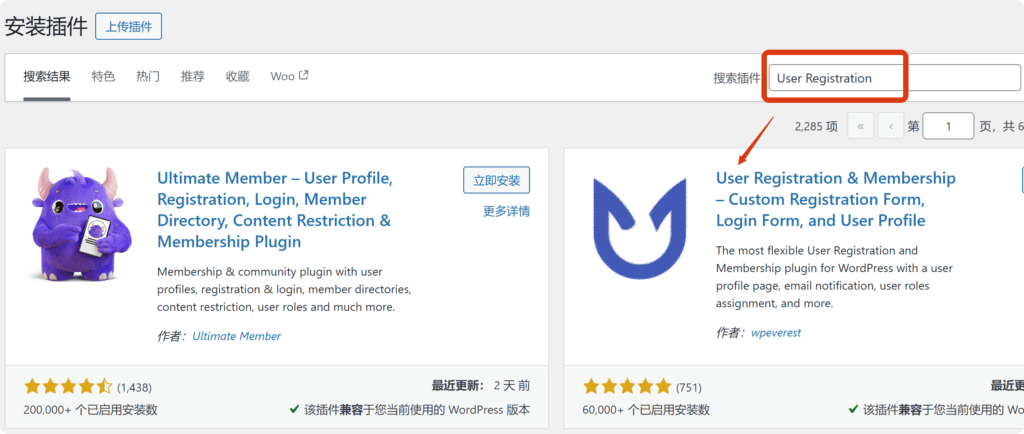The image size is (1024, 434).
Task: Open the Ultimate Member plugin title link
Action: [x=274, y=209]
